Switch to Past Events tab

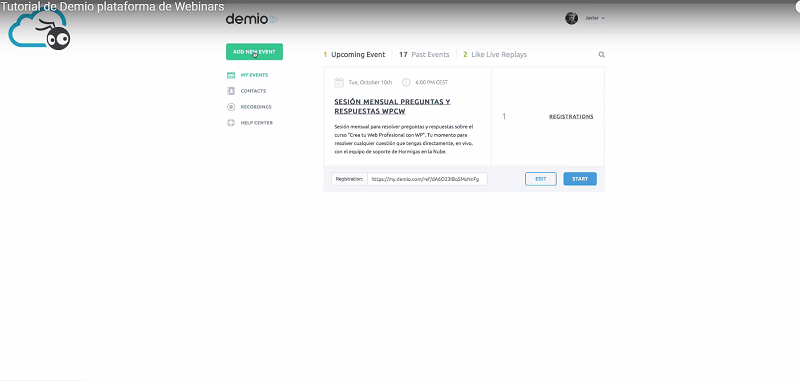(424, 55)
